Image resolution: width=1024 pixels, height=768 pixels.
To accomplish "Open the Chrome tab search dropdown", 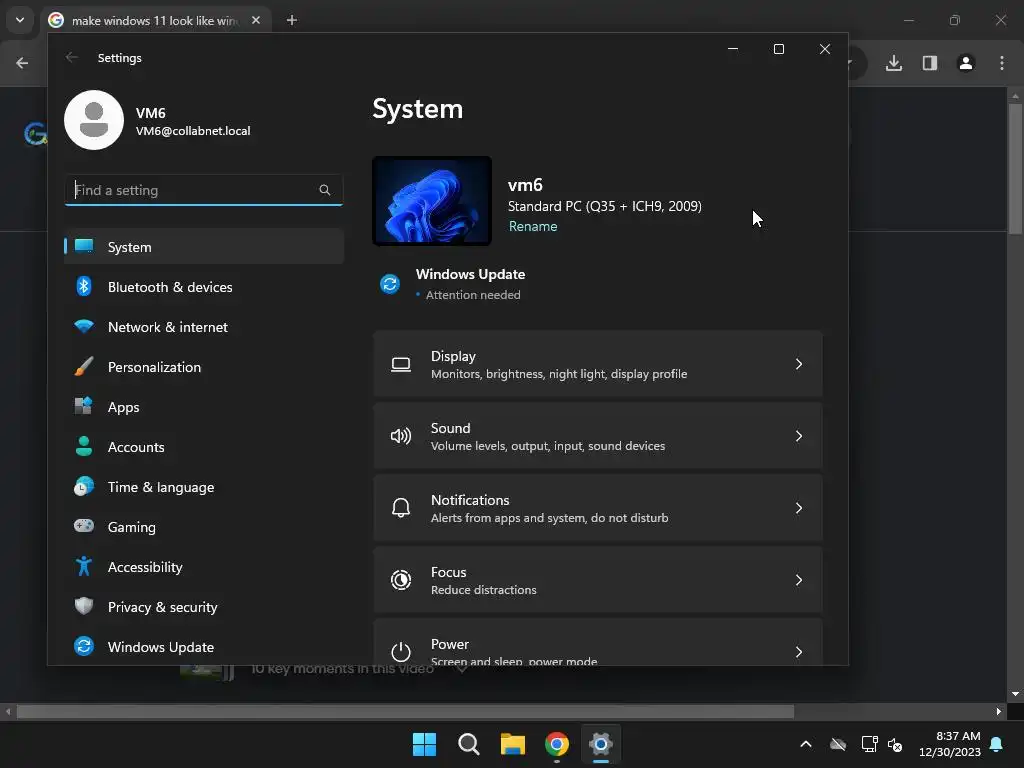I will [x=20, y=20].
